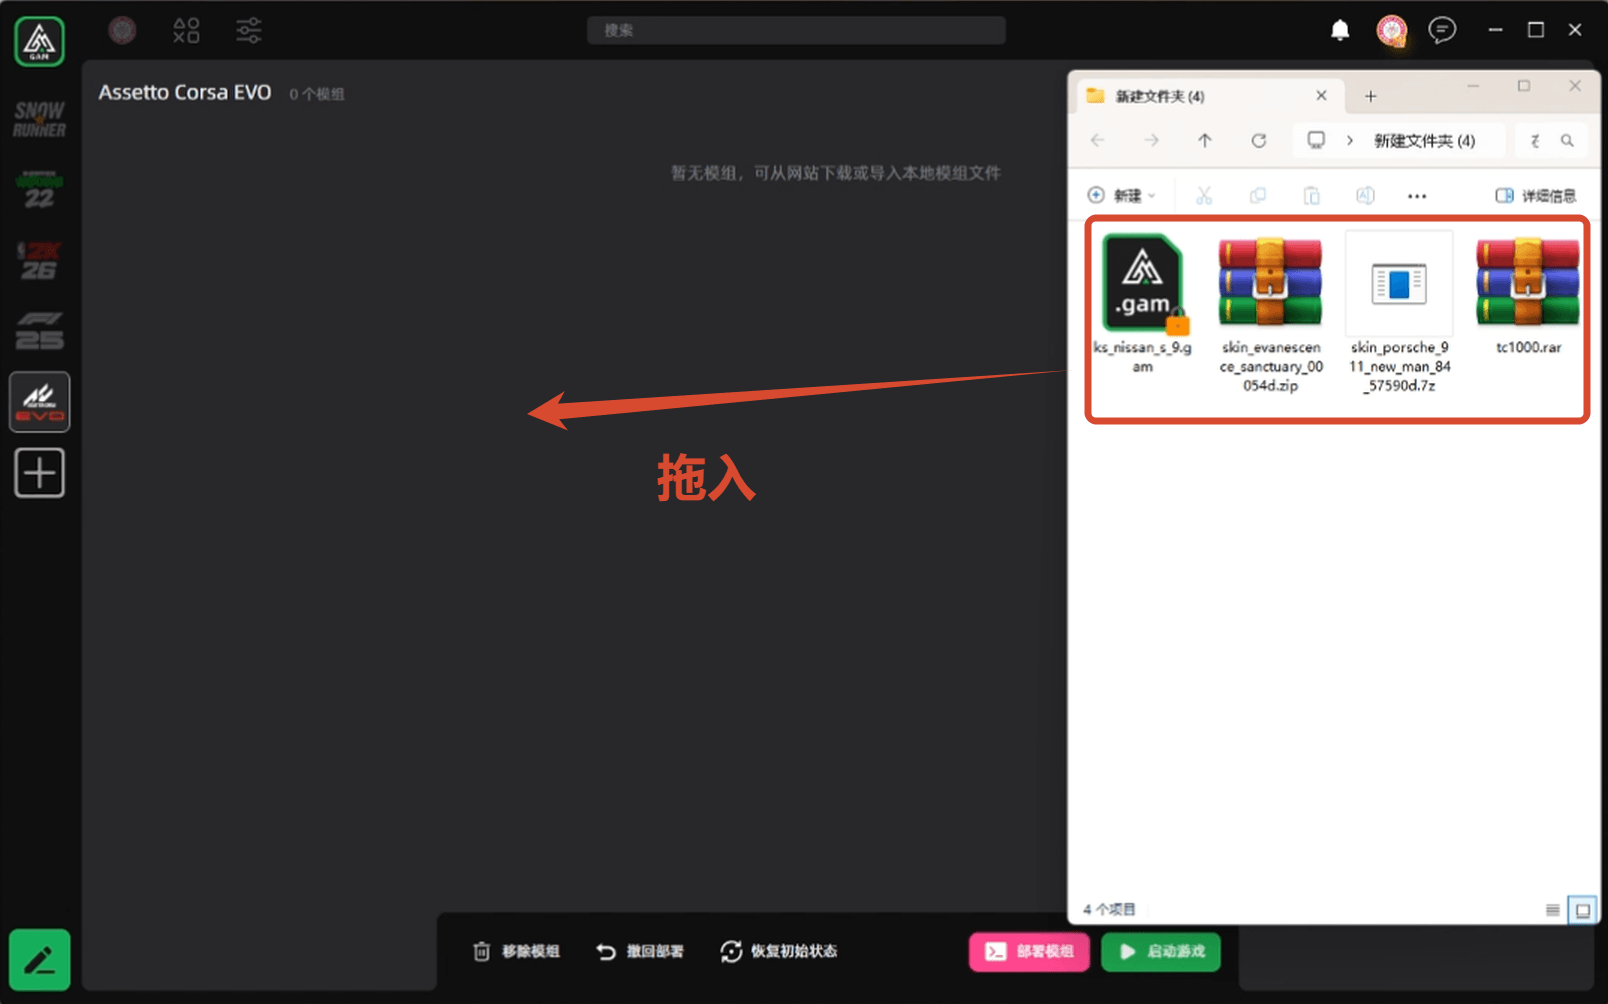Select skin_porsche_911_new_man 7z file

(x=1399, y=312)
